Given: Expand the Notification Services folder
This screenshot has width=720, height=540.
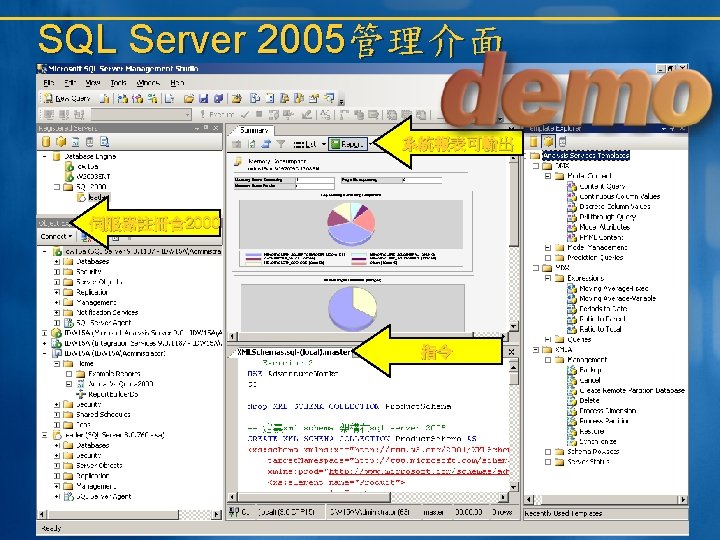Looking at the screenshot, I should (x=57, y=312).
